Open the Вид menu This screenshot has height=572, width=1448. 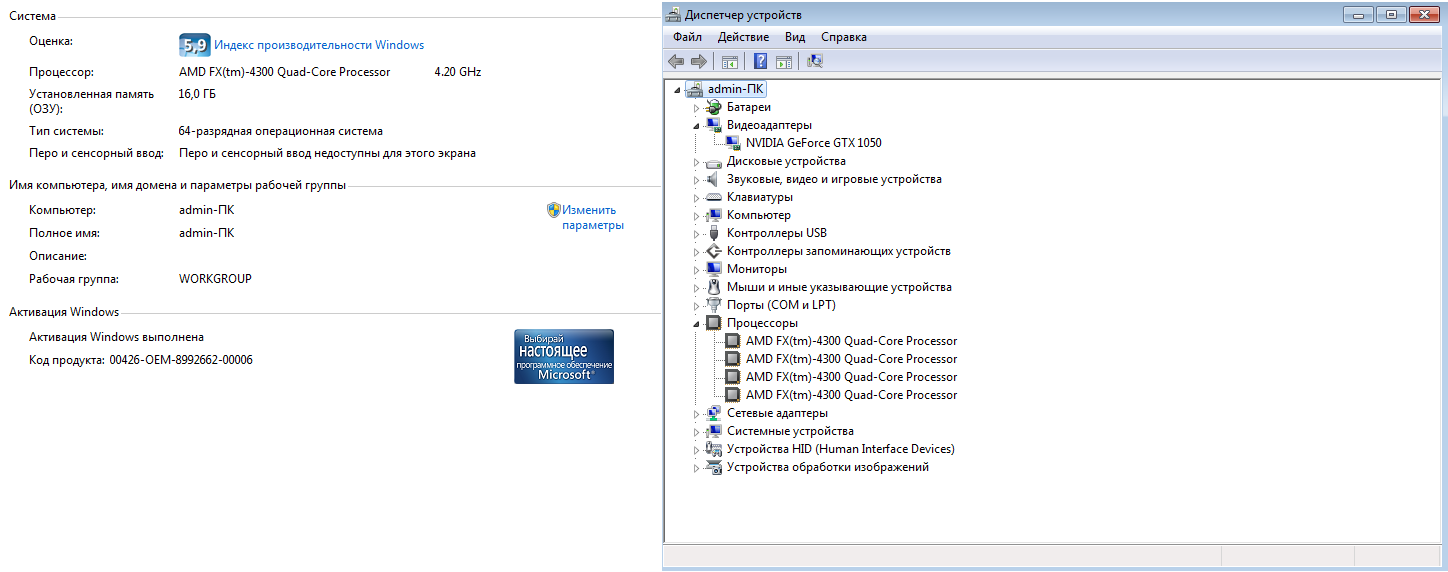(795, 37)
